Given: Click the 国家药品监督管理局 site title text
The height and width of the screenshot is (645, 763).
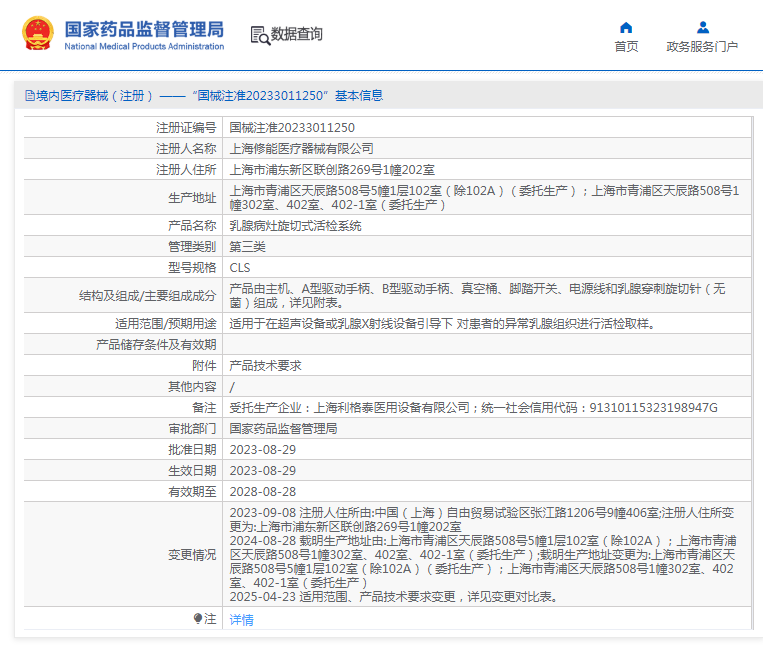Looking at the screenshot, I should (144, 29).
